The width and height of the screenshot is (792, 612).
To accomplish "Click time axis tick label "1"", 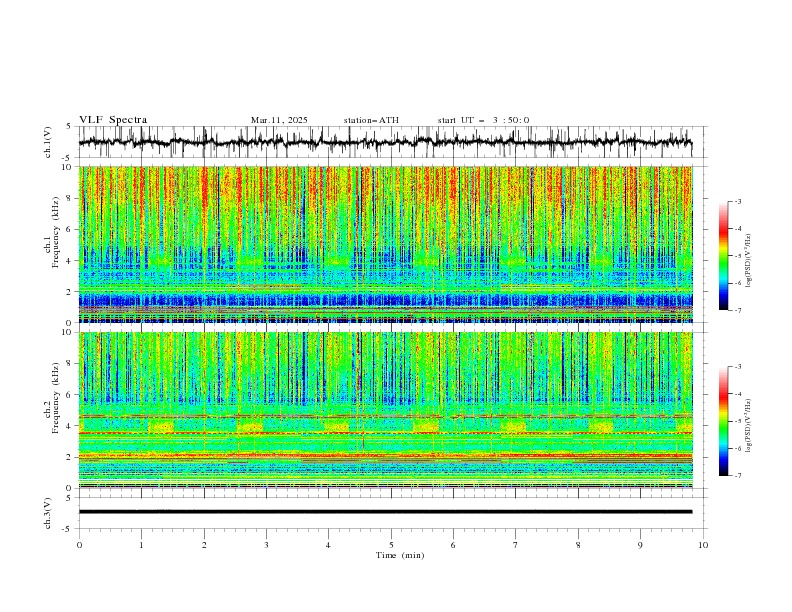I will [141, 545].
